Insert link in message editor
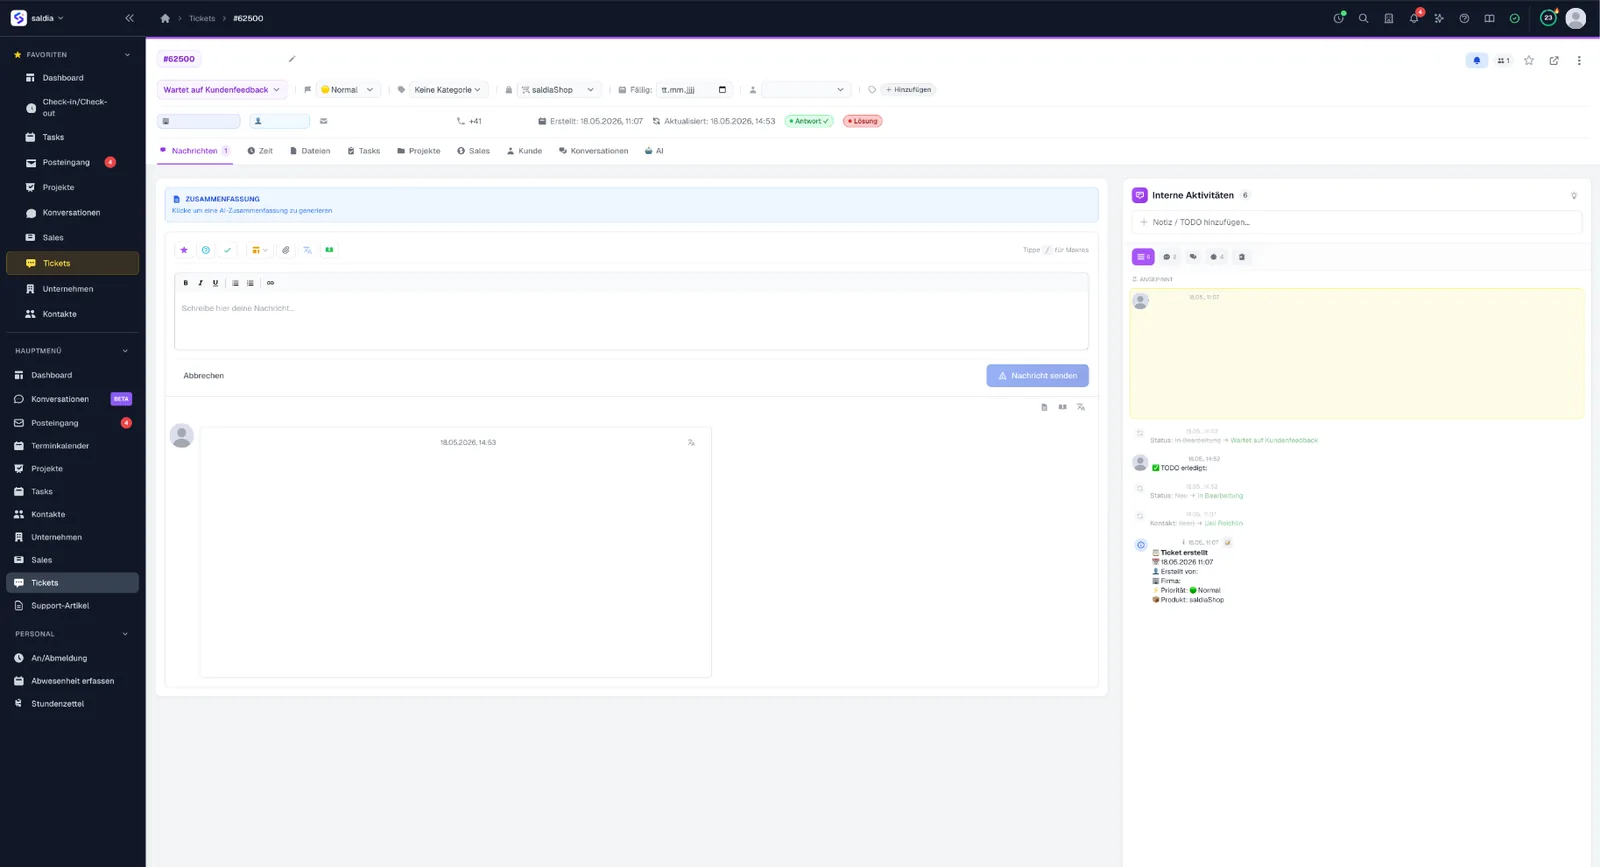Image resolution: width=1600 pixels, height=867 pixels. click(x=270, y=283)
